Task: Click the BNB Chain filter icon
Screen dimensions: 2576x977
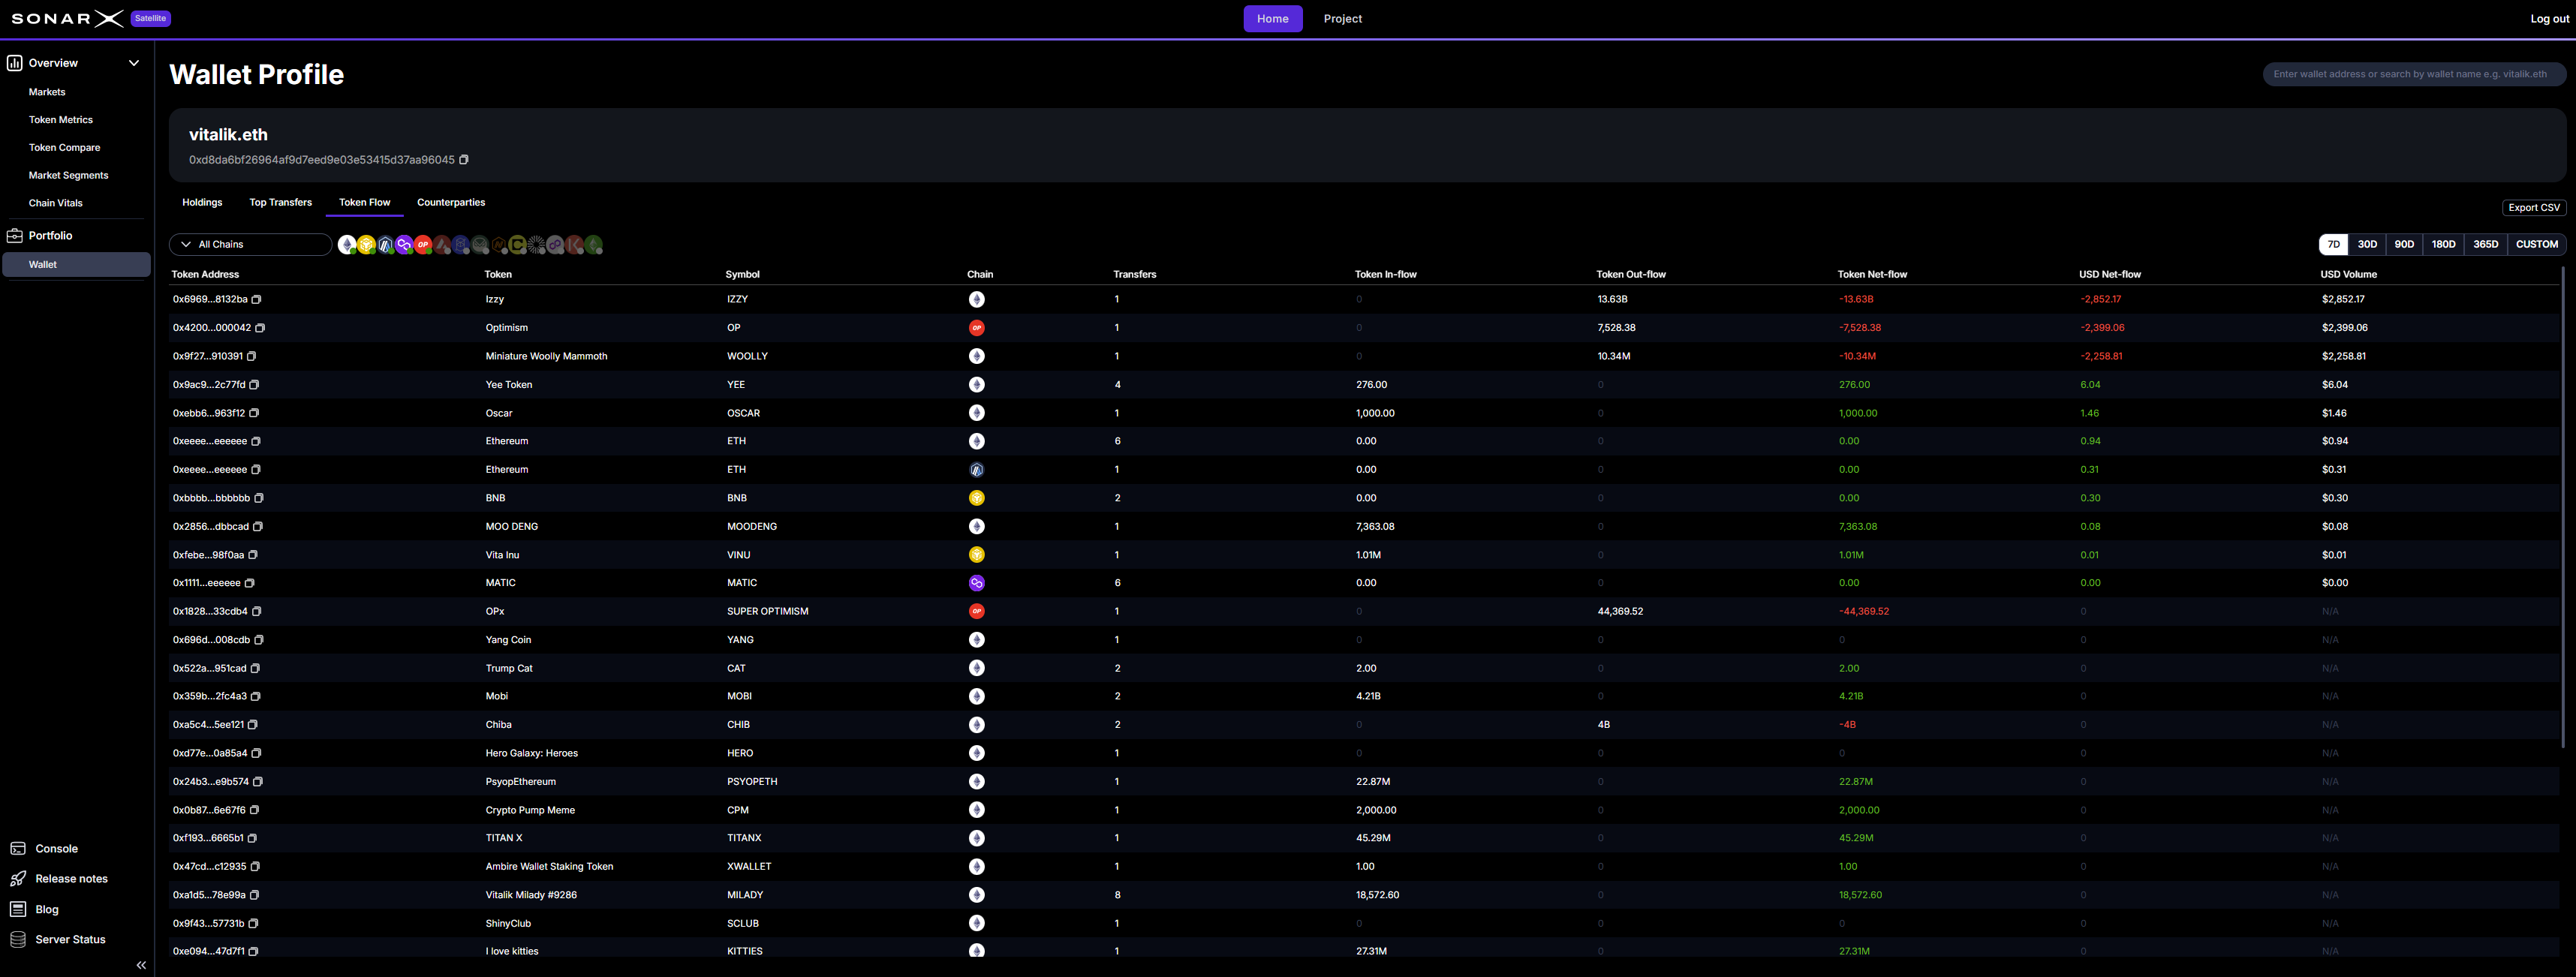Action: tap(366, 244)
